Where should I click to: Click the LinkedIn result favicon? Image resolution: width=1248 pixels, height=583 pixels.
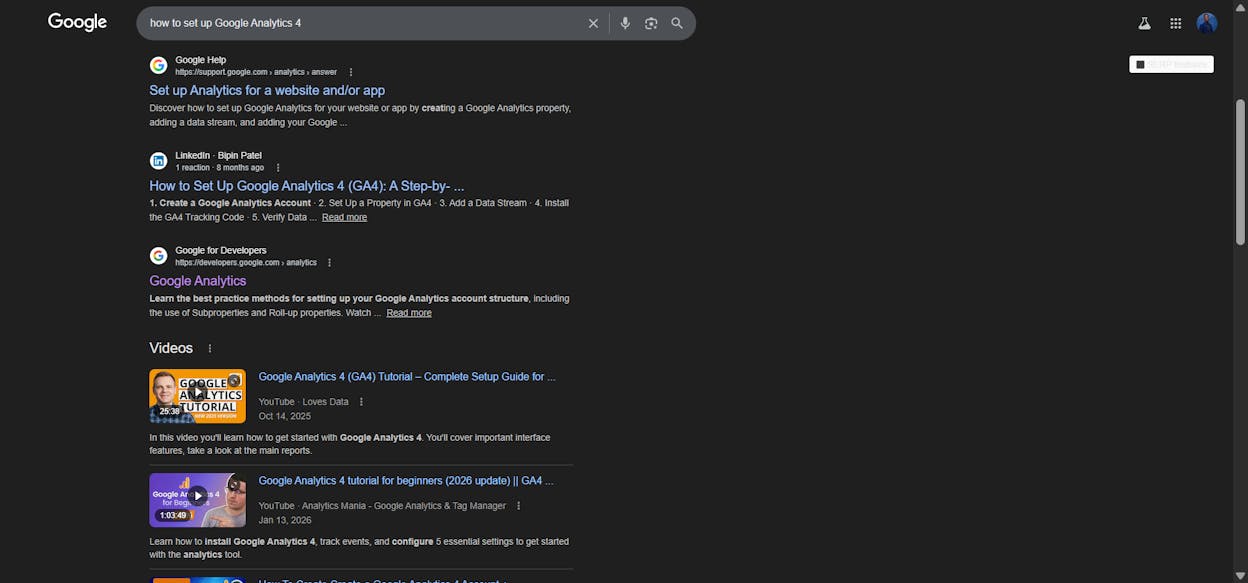(158, 161)
